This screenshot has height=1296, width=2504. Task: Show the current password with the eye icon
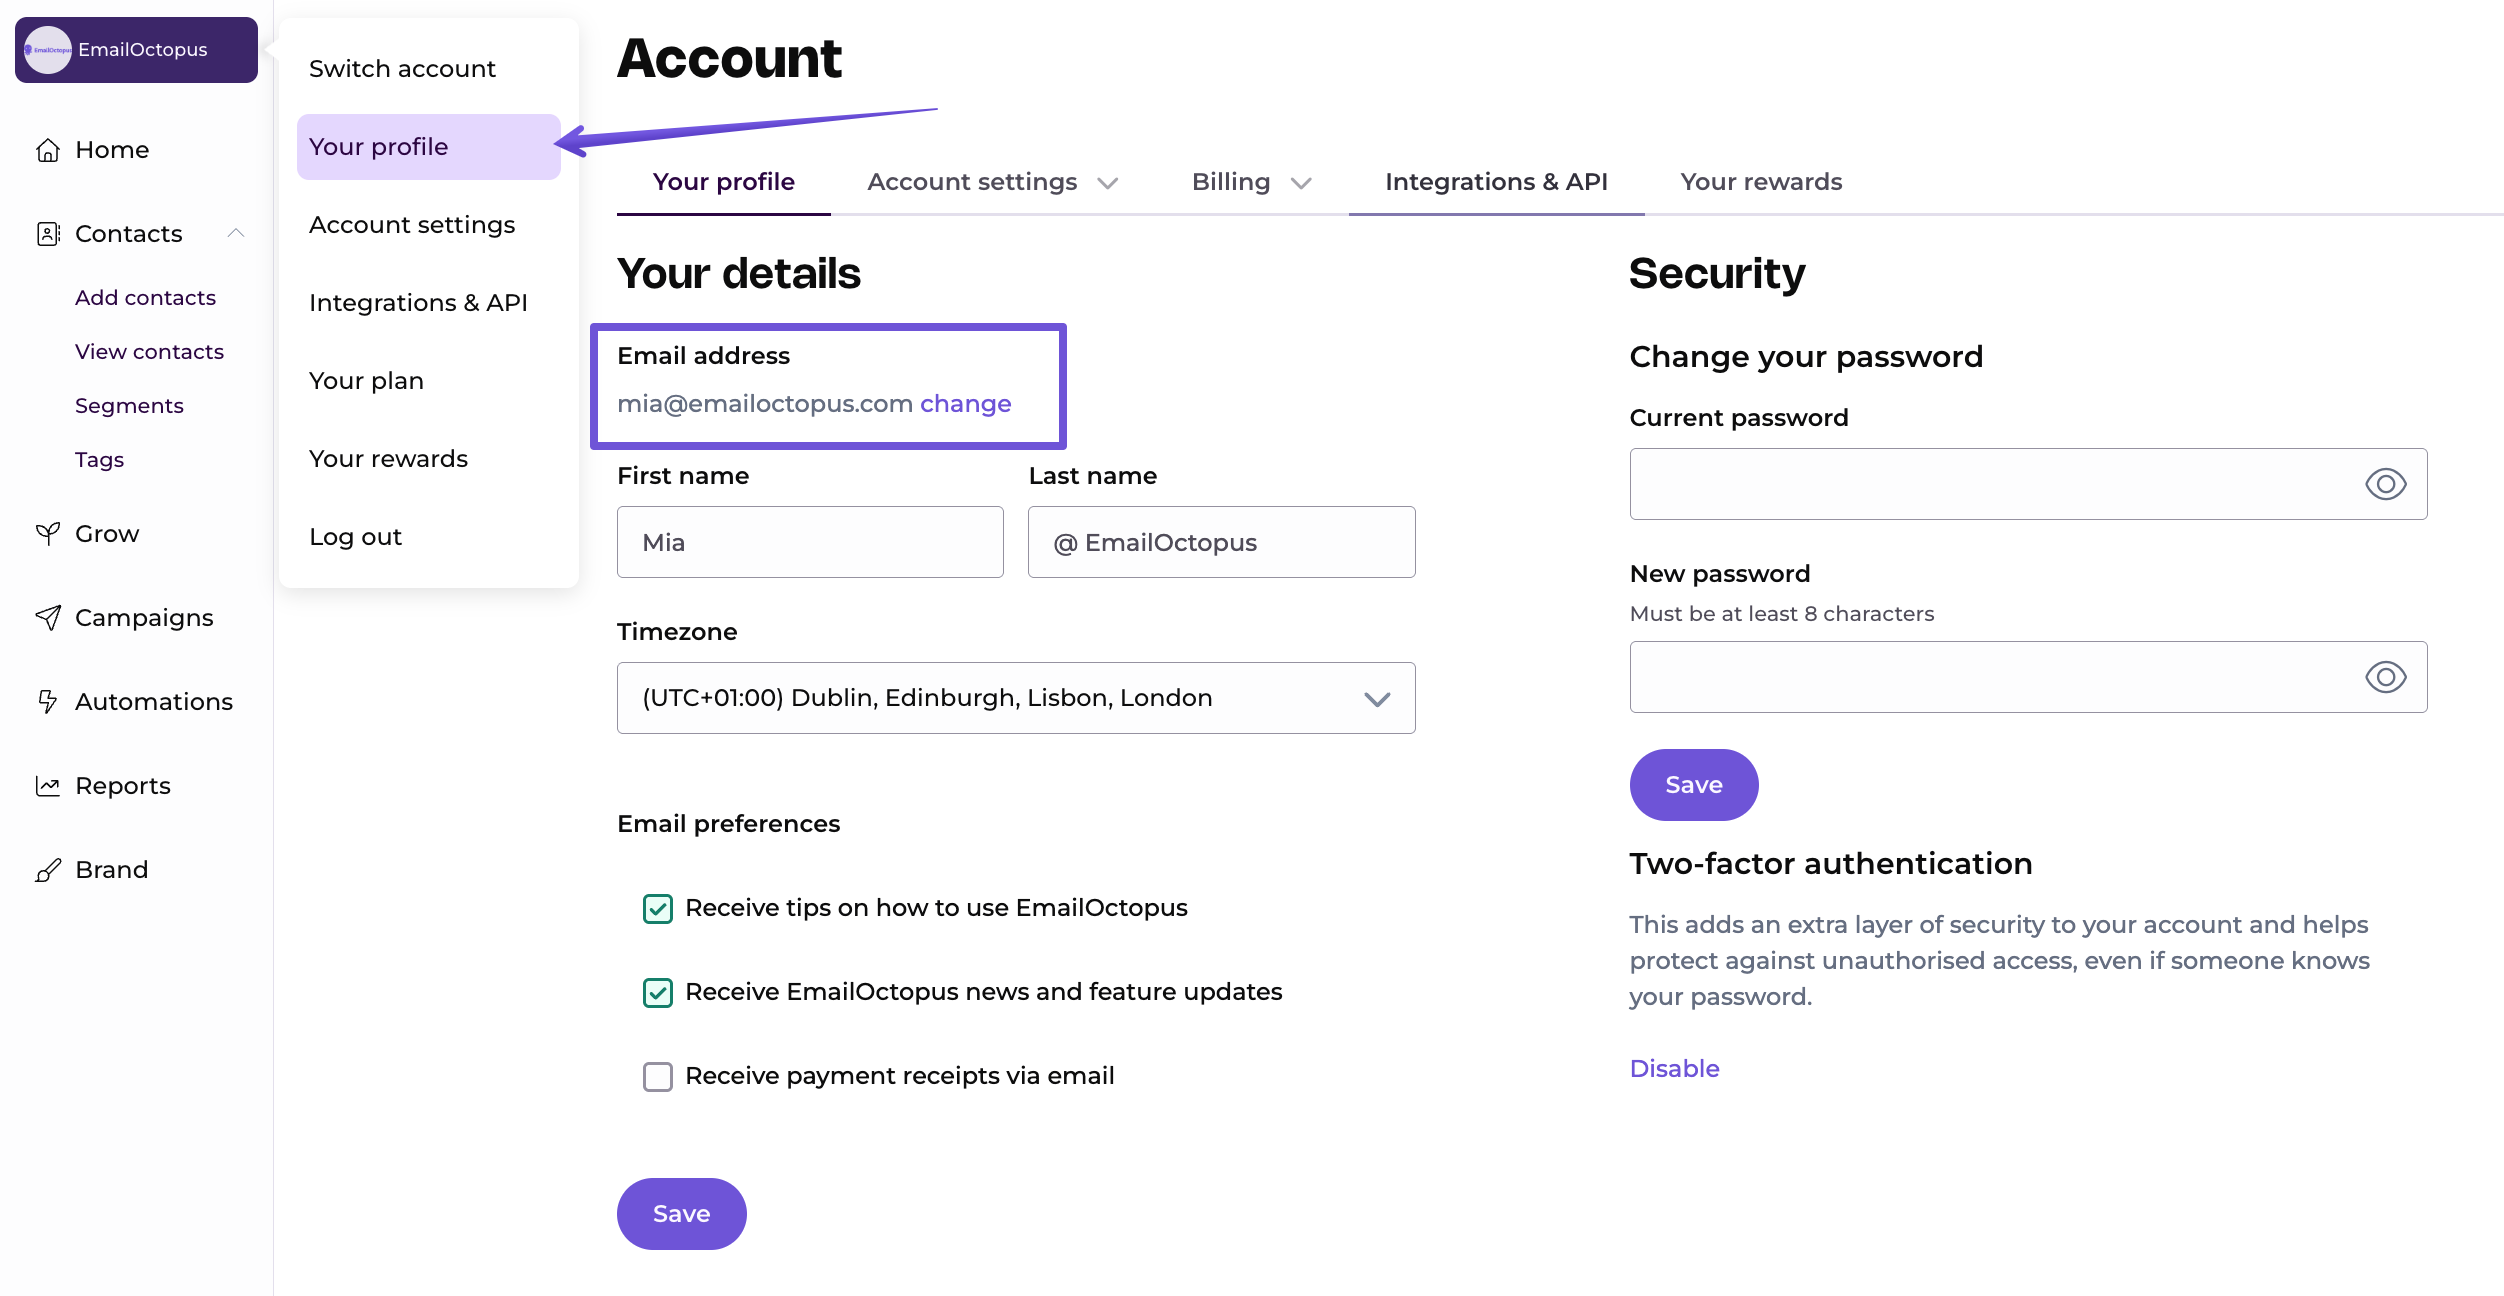click(x=2387, y=484)
